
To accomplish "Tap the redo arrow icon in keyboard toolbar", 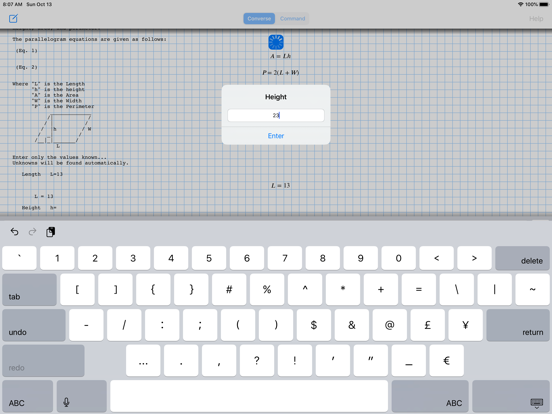I will pos(32,232).
